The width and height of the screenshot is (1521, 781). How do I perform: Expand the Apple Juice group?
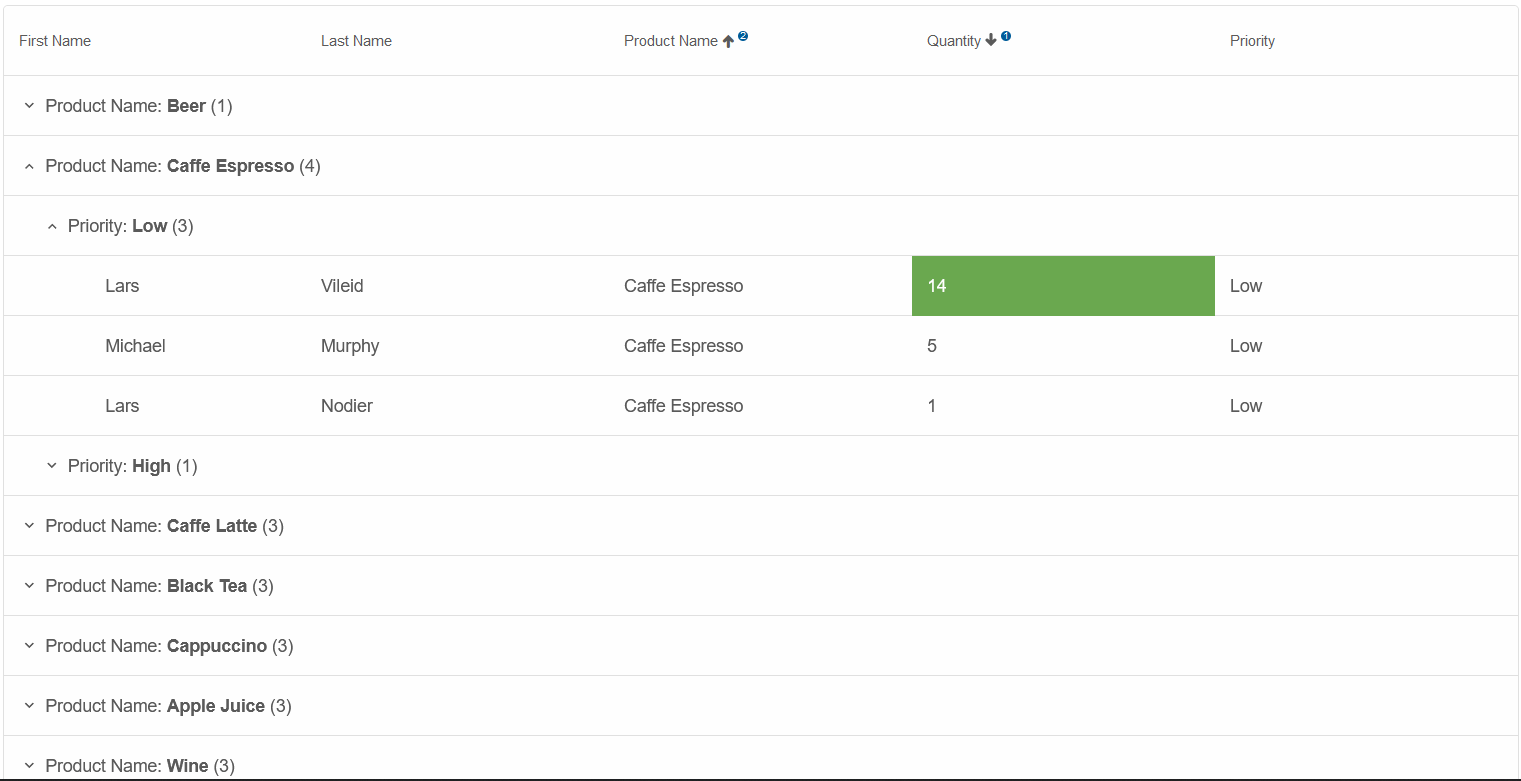pyautogui.click(x=29, y=706)
